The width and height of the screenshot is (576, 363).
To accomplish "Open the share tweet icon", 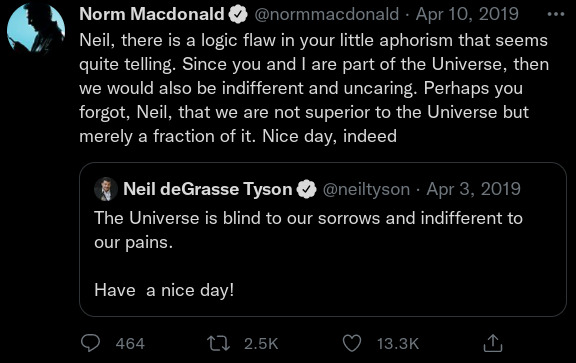I will 493,343.
